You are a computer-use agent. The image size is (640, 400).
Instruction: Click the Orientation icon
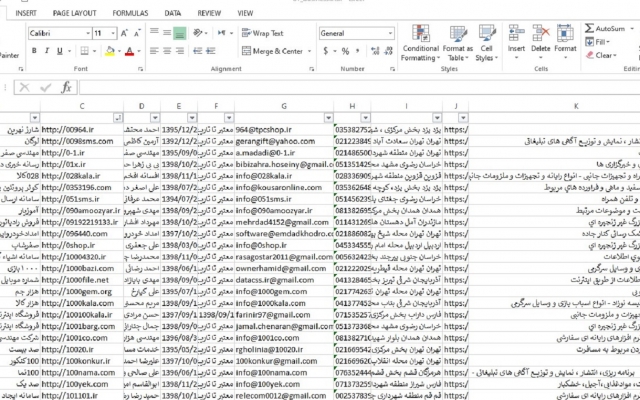pos(198,33)
